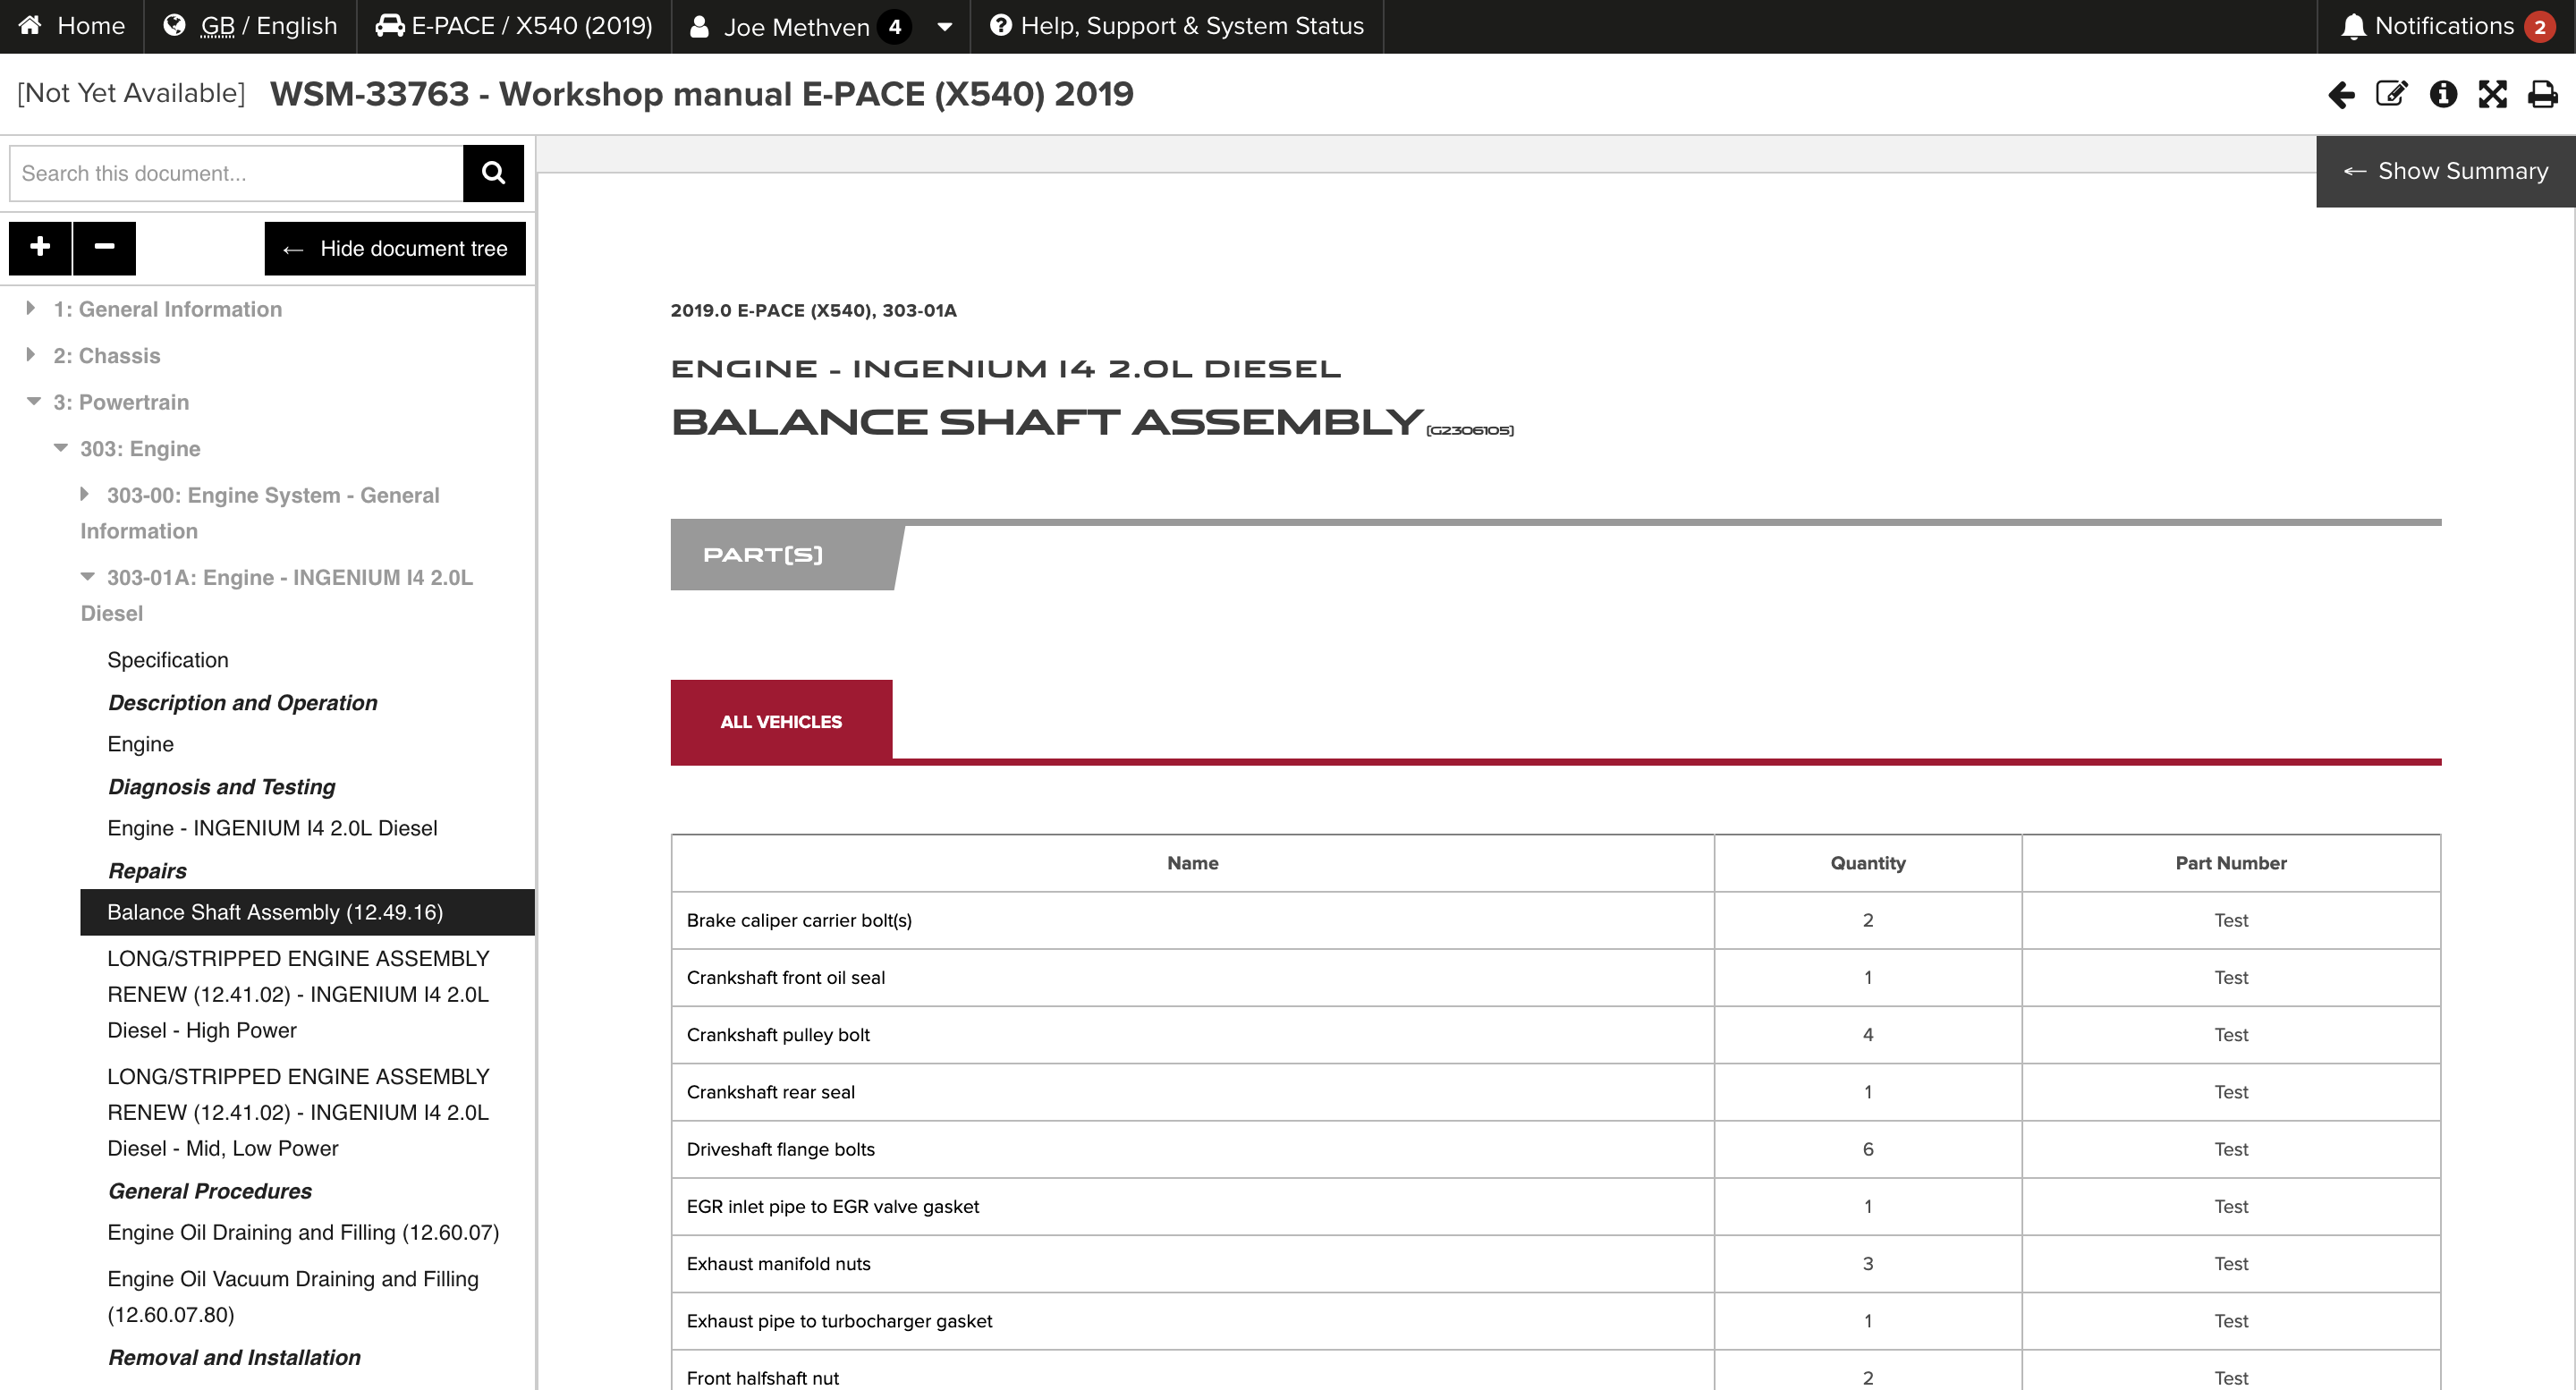Click the Part Number column header

tap(2231, 863)
